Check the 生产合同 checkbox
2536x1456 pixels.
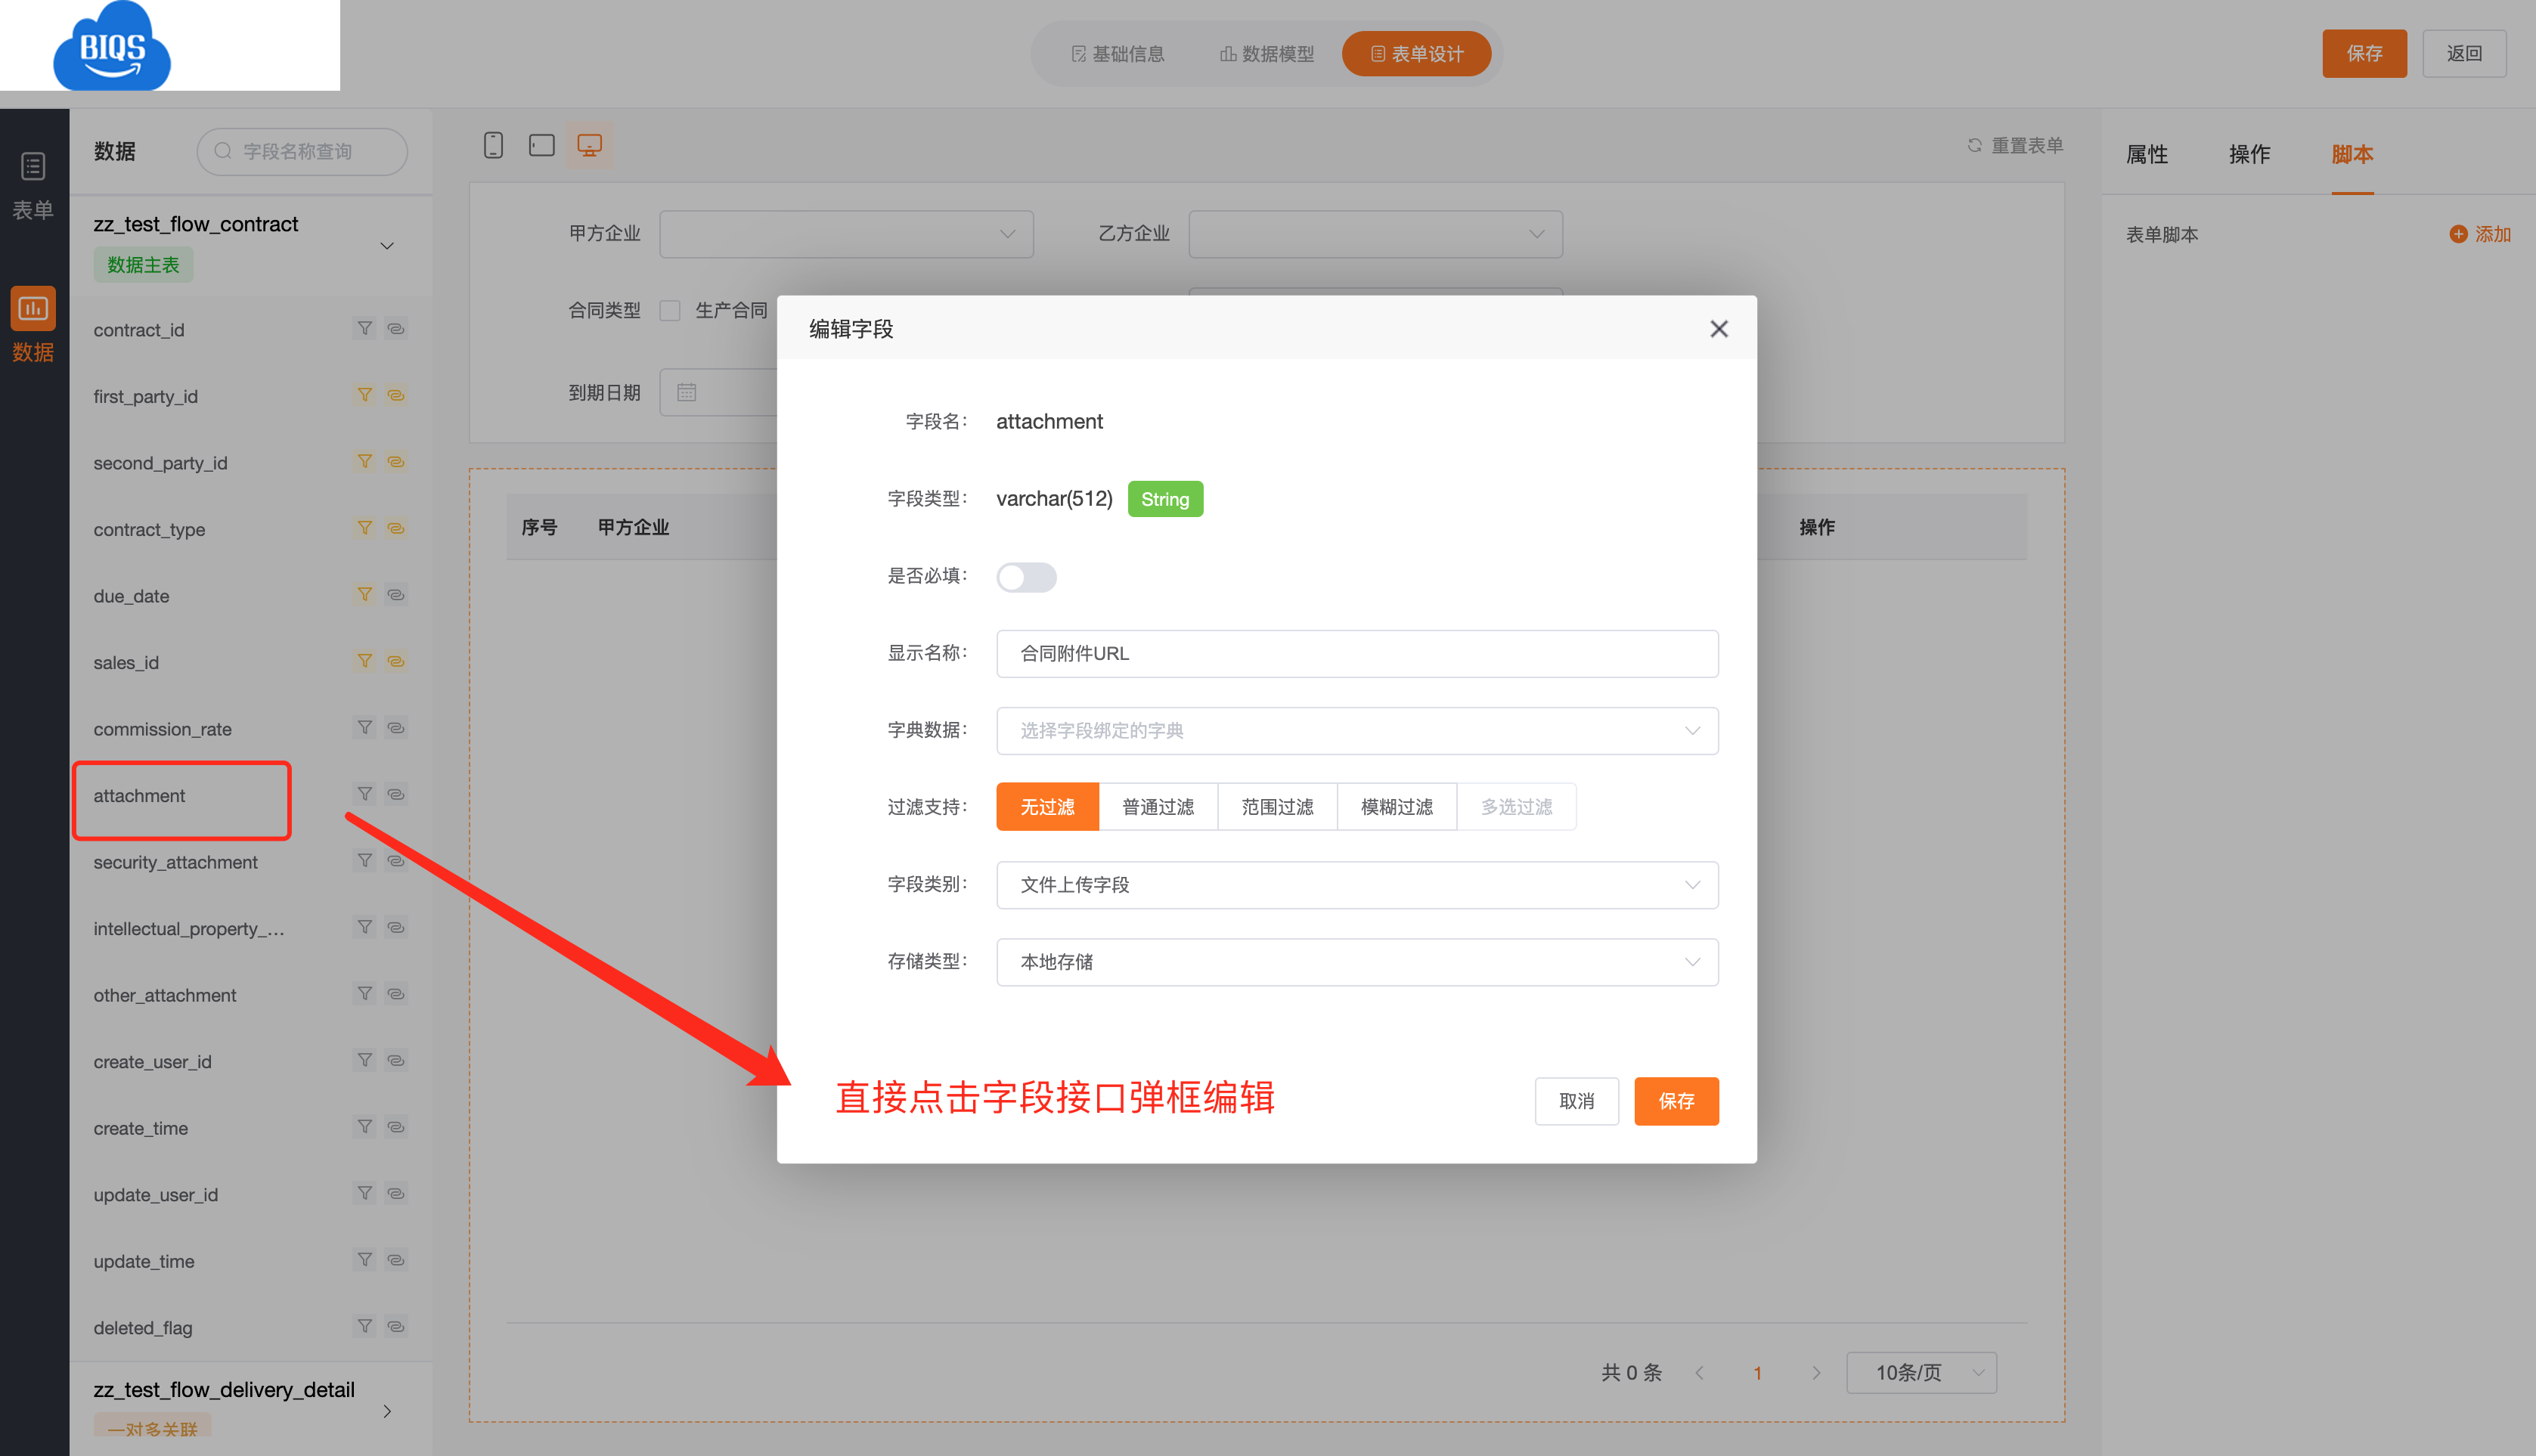pyautogui.click(x=670, y=310)
